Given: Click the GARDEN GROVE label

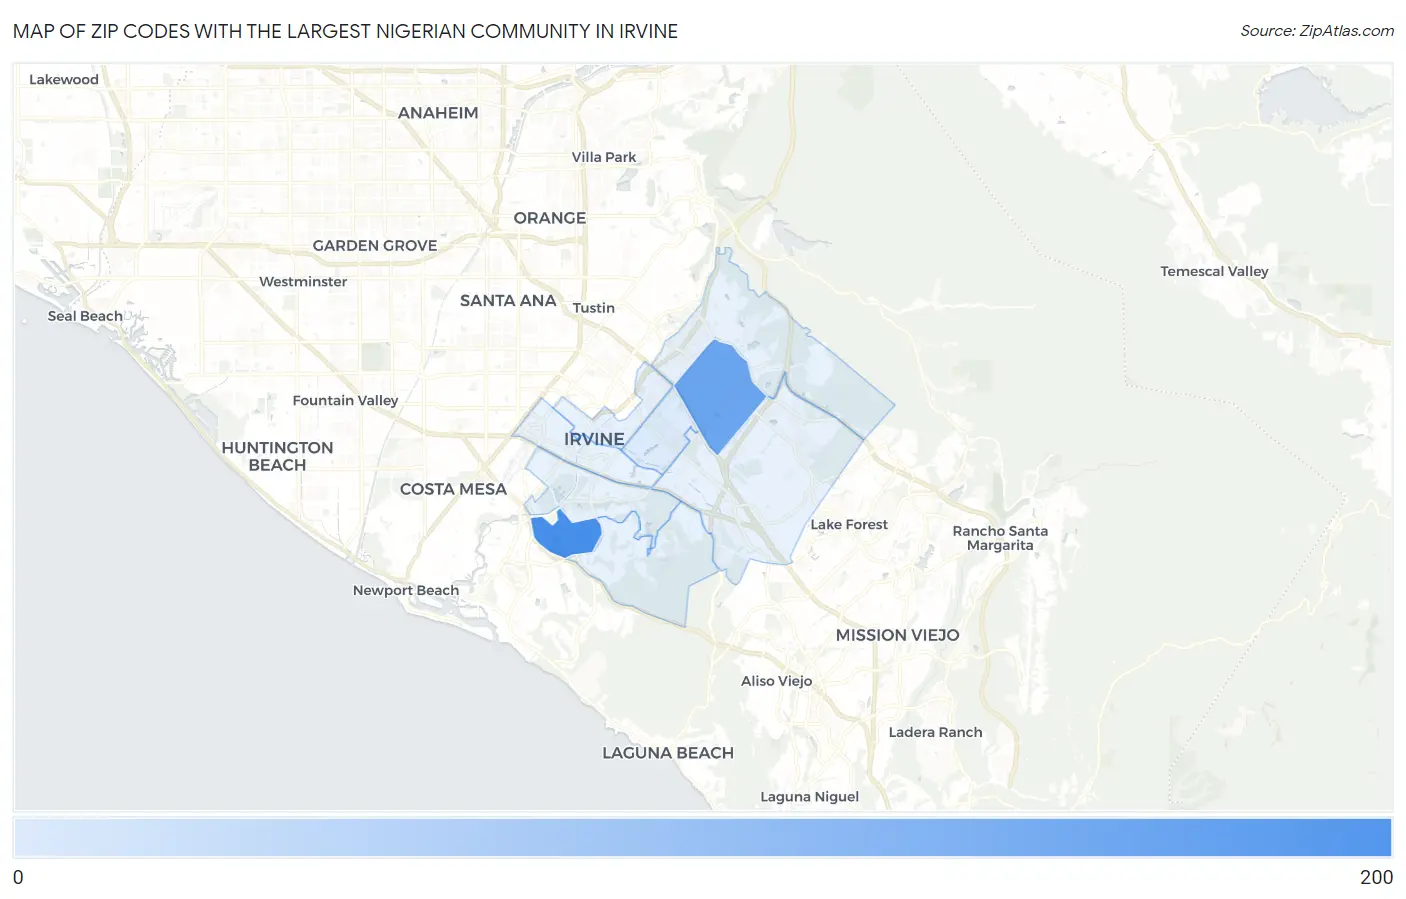Looking at the screenshot, I should (x=375, y=246).
